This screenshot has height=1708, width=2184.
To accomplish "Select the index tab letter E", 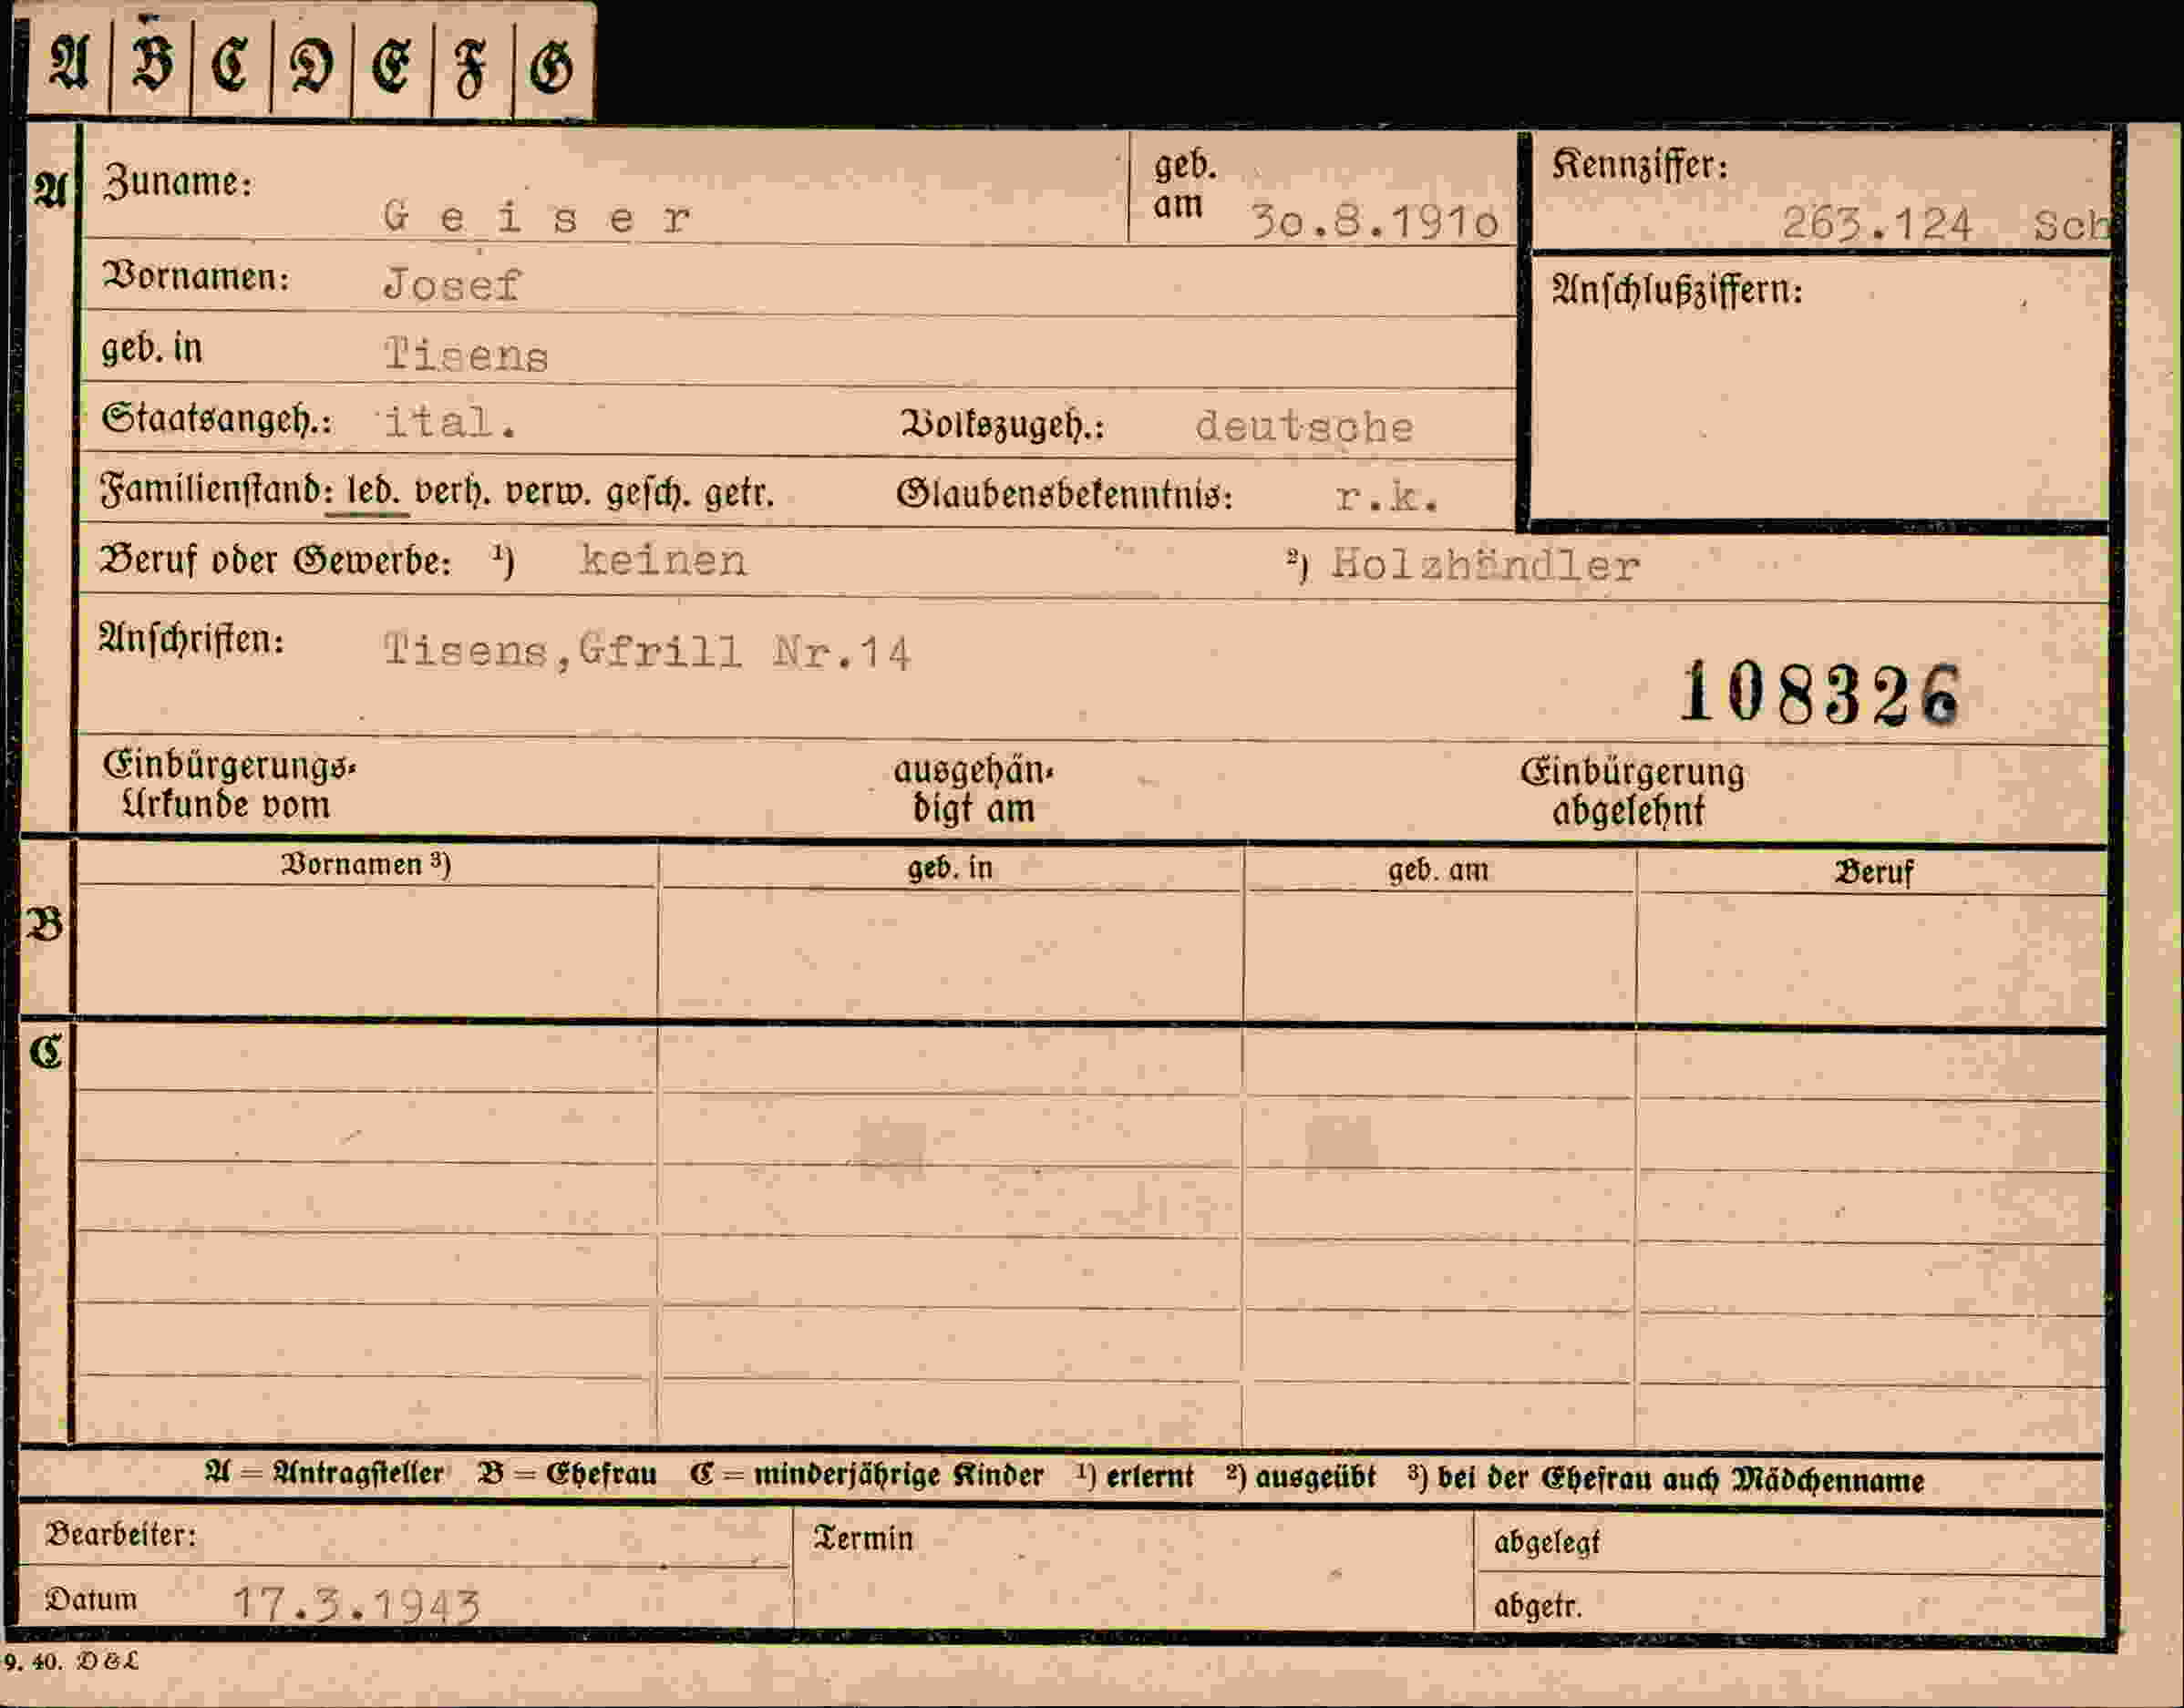I will (391, 67).
